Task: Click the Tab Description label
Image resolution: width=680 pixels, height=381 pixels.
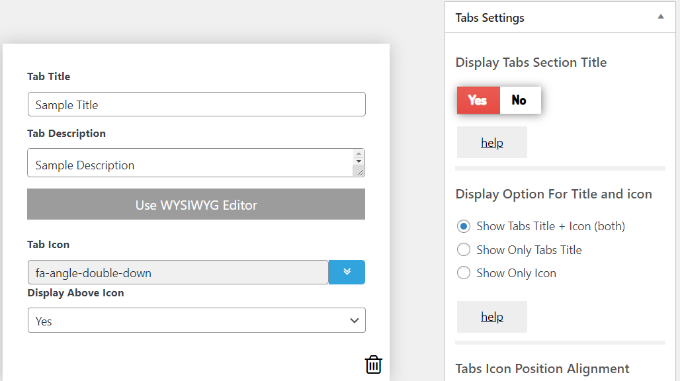Action: point(66,134)
